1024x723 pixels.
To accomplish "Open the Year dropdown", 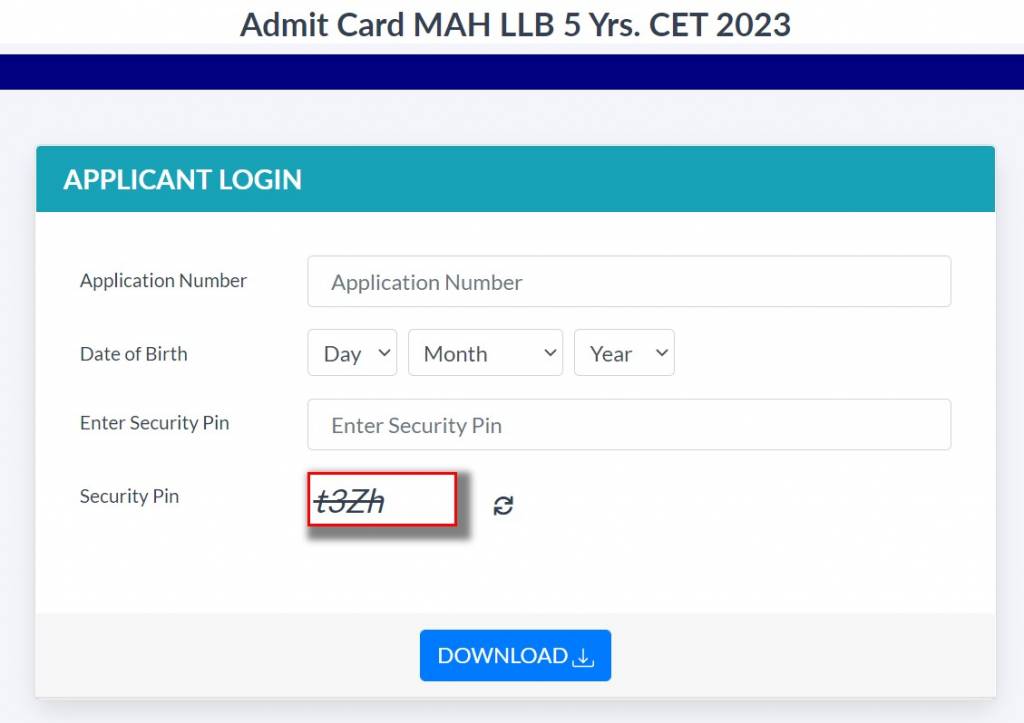I will 623,353.
